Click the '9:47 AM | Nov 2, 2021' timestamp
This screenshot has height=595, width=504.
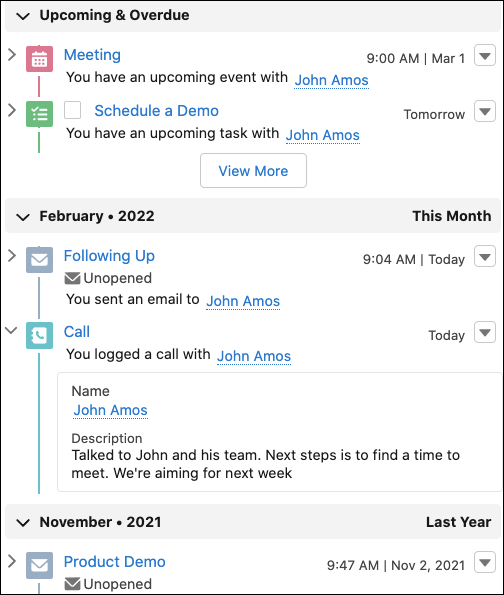[396, 565]
